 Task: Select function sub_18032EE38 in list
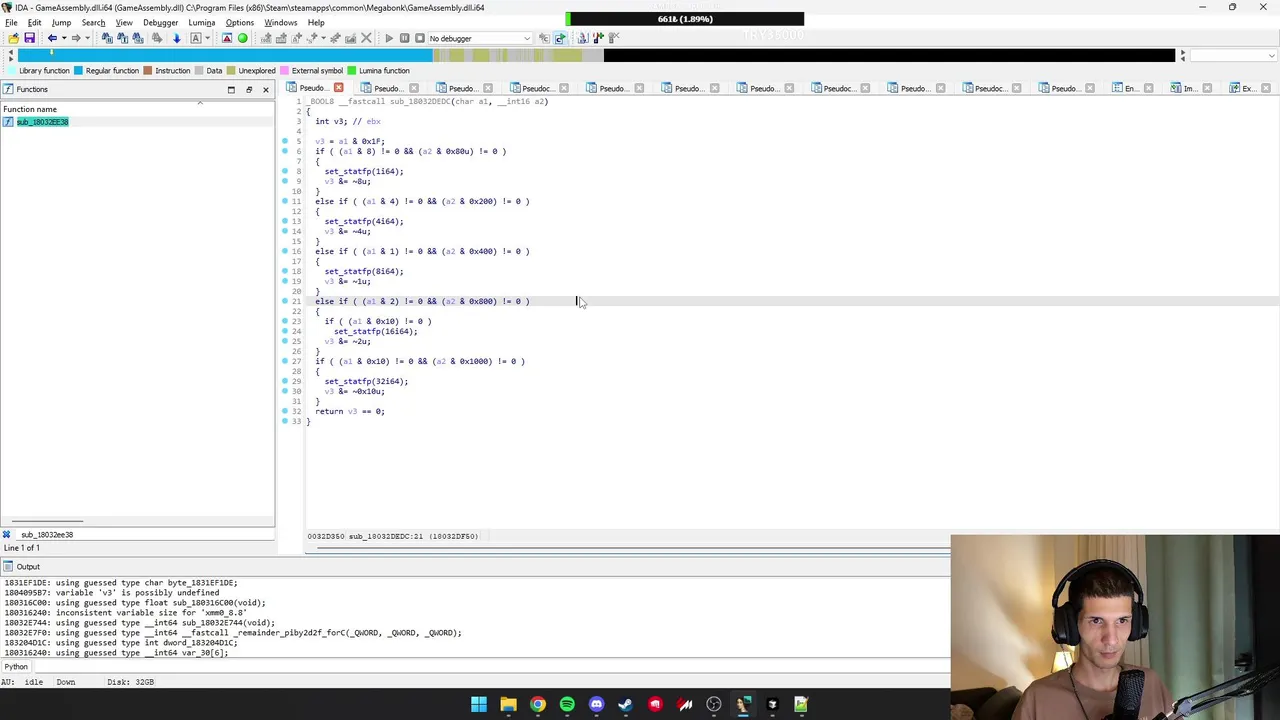point(42,122)
